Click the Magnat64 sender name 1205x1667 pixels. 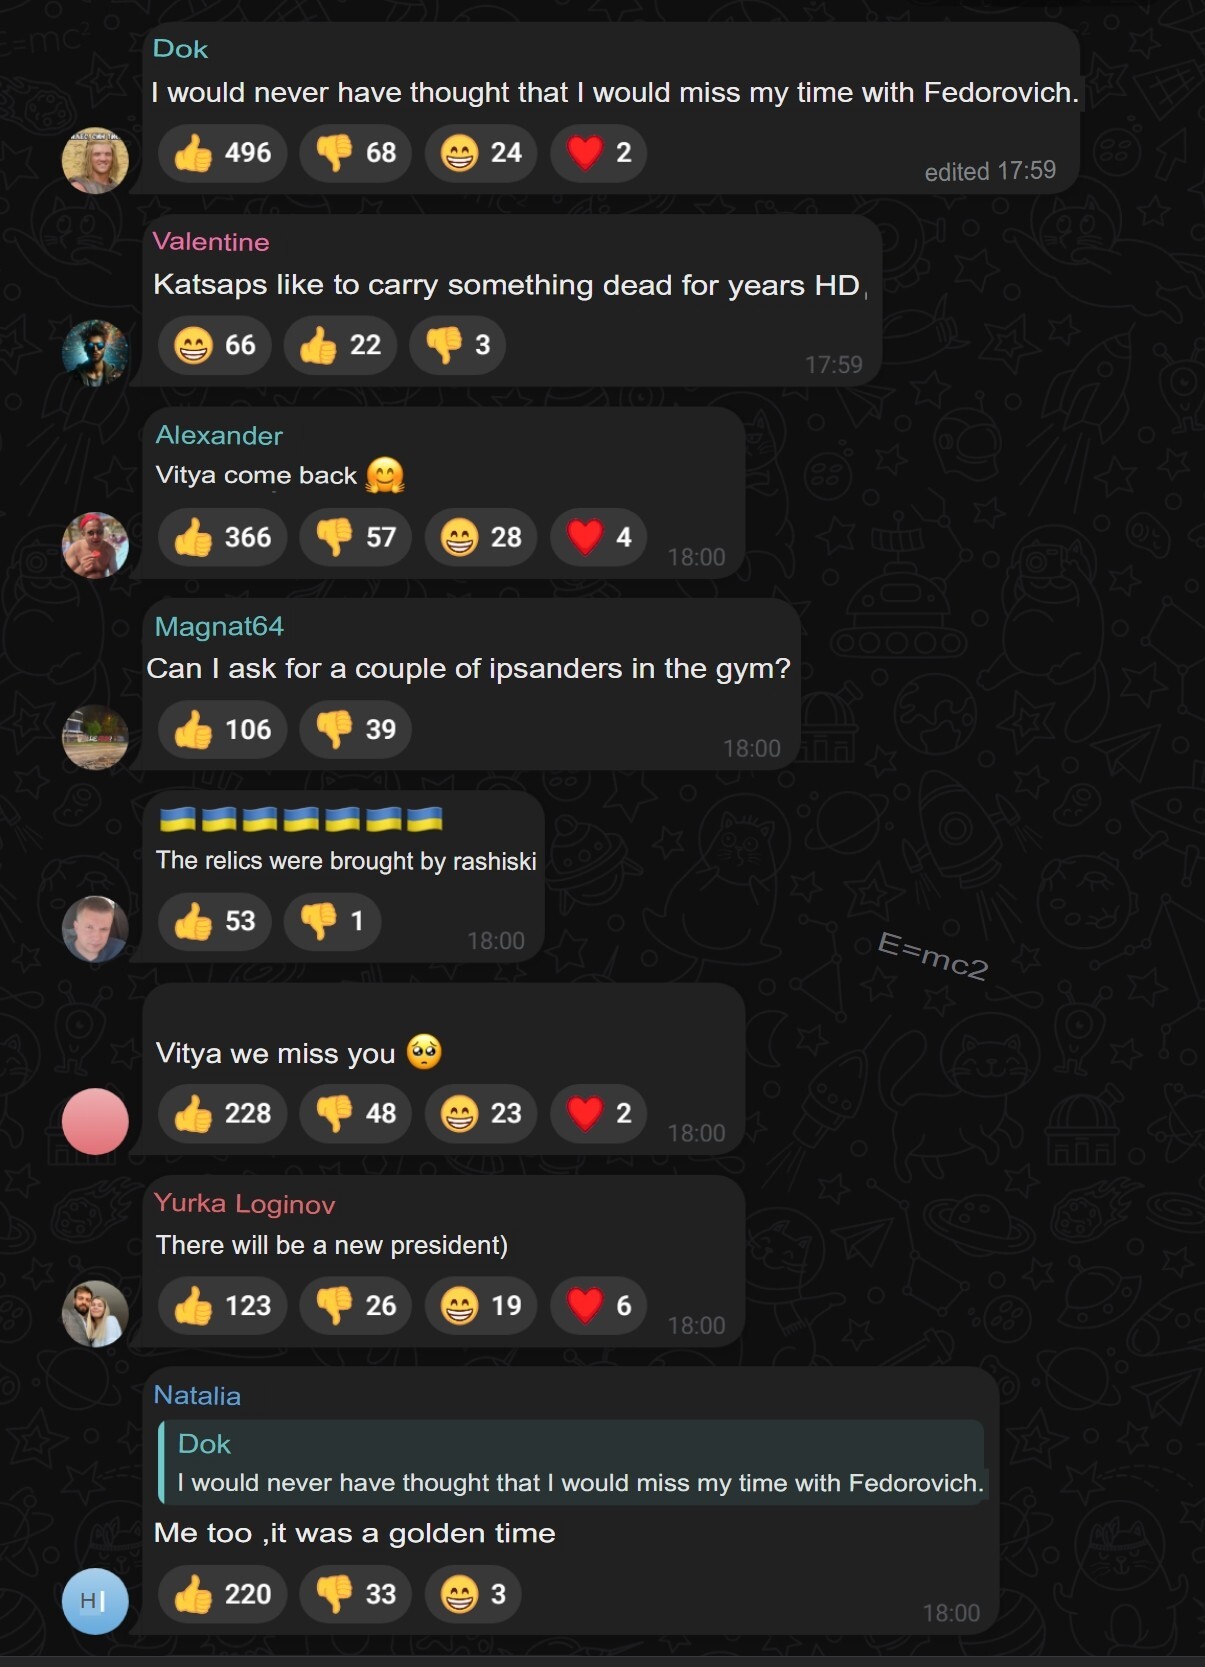(219, 627)
